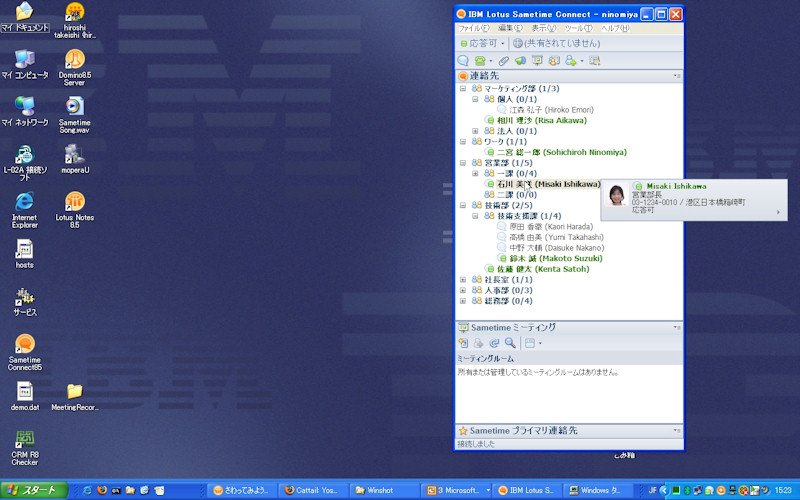Screen dimensions: 800x500
Task: Click the magnifier search meetings icon
Action: pos(510,343)
